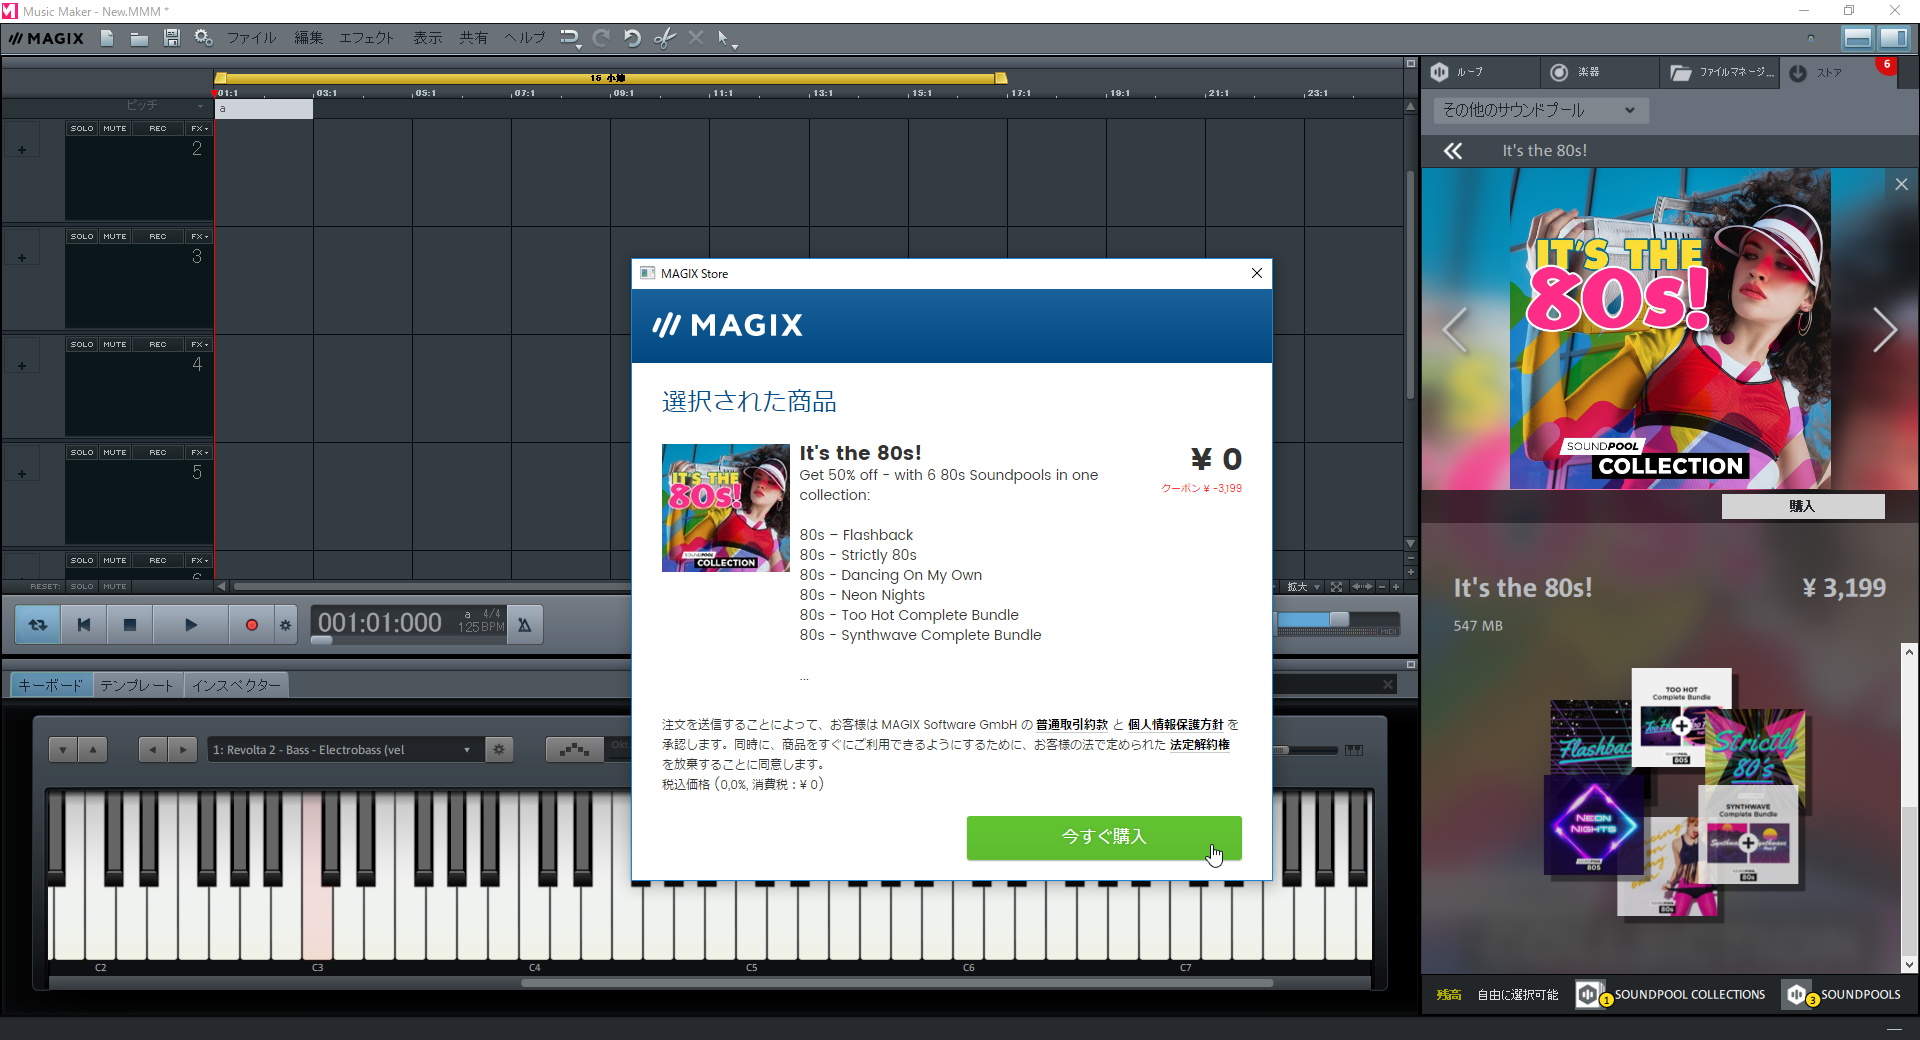This screenshot has width=1920, height=1040.
Task: Open the 編集 menu
Action: [308, 38]
